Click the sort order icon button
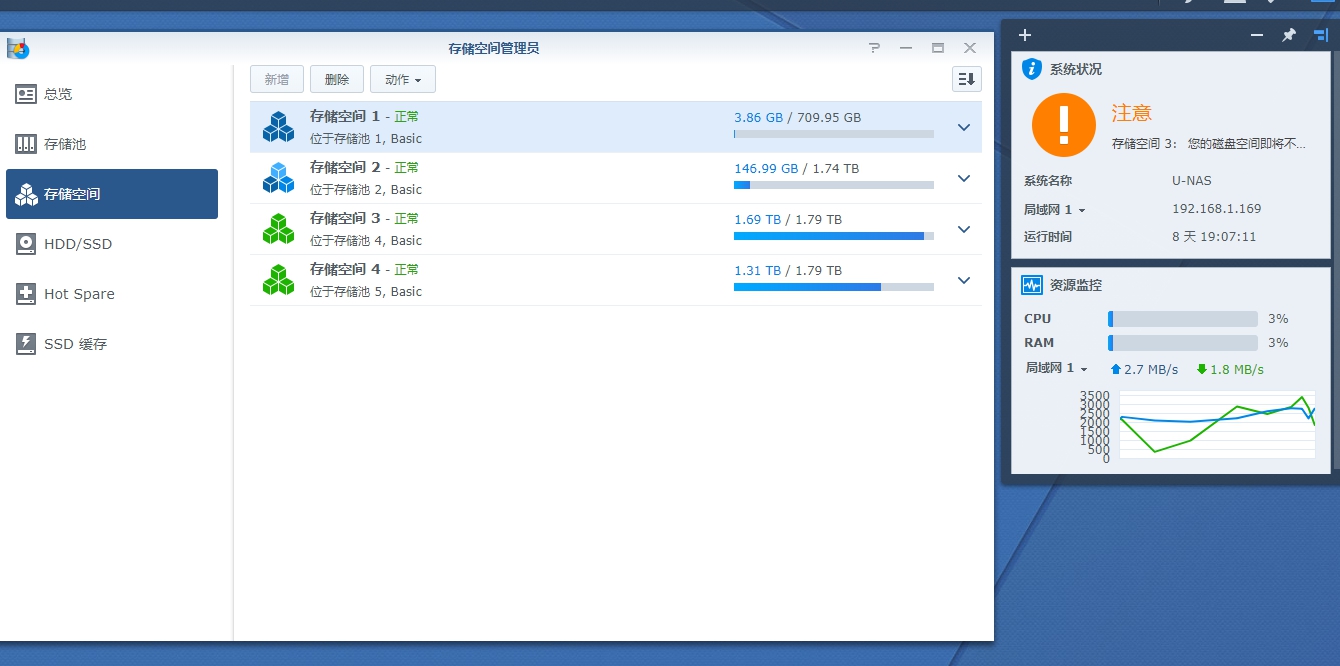Image resolution: width=1340 pixels, height=666 pixels. [x=966, y=79]
